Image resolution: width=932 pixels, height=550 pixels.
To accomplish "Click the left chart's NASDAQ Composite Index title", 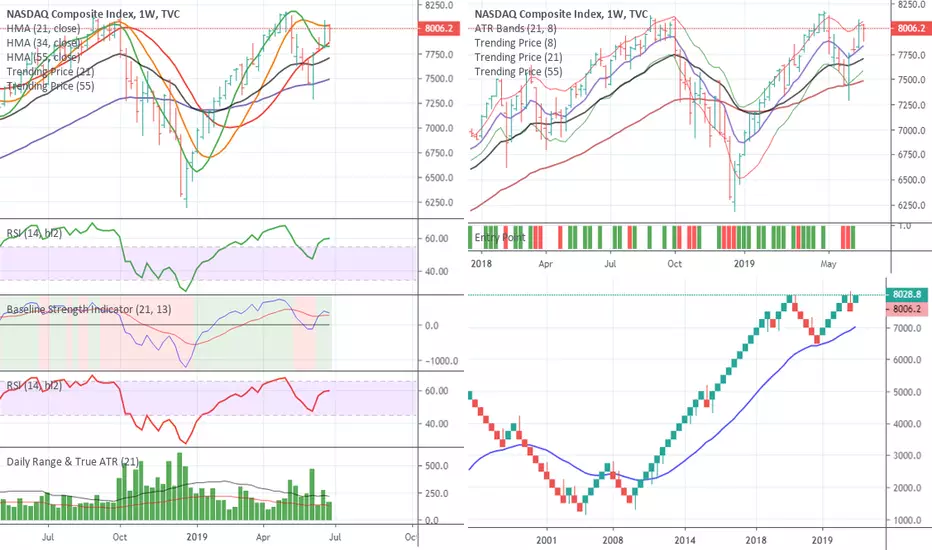I will [x=93, y=14].
